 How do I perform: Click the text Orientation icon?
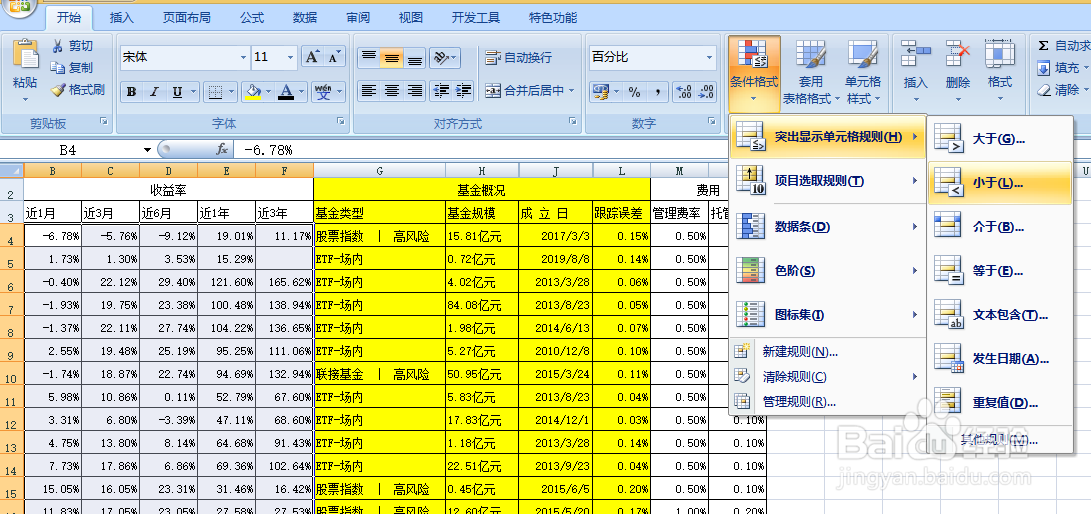tap(440, 58)
